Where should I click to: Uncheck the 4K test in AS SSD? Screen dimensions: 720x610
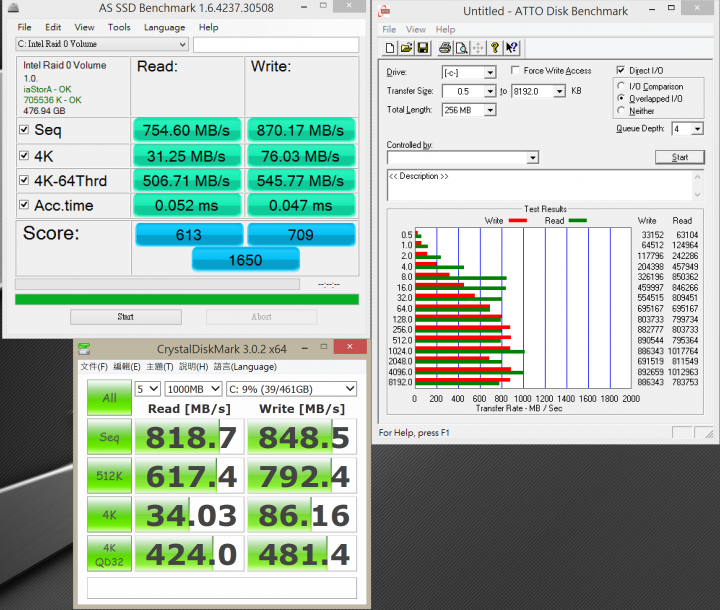tap(24, 156)
